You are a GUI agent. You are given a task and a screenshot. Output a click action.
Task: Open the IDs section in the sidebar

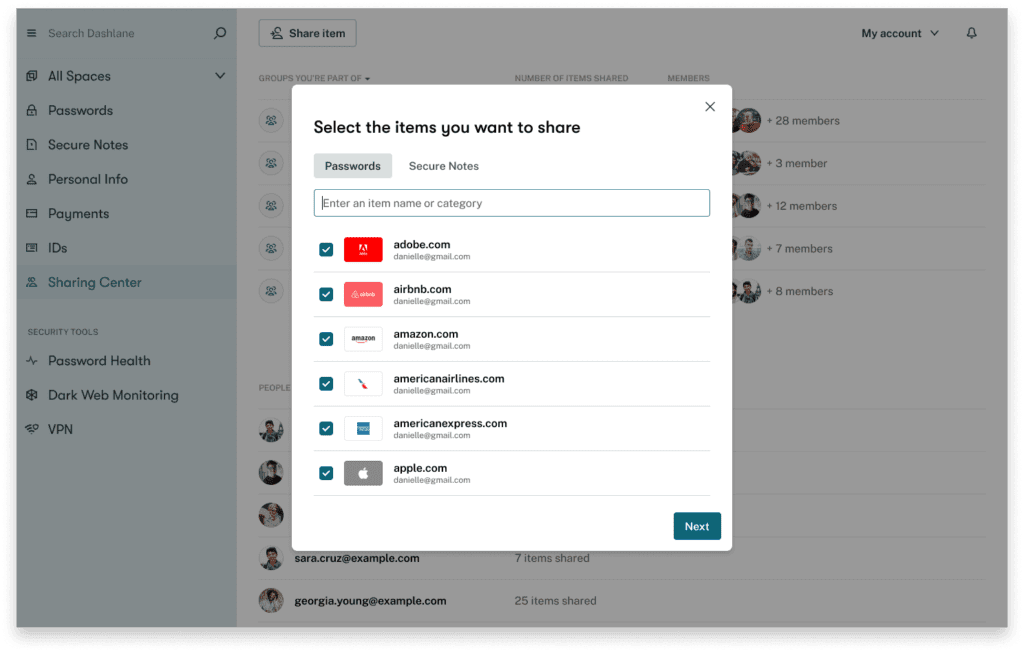(31, 247)
